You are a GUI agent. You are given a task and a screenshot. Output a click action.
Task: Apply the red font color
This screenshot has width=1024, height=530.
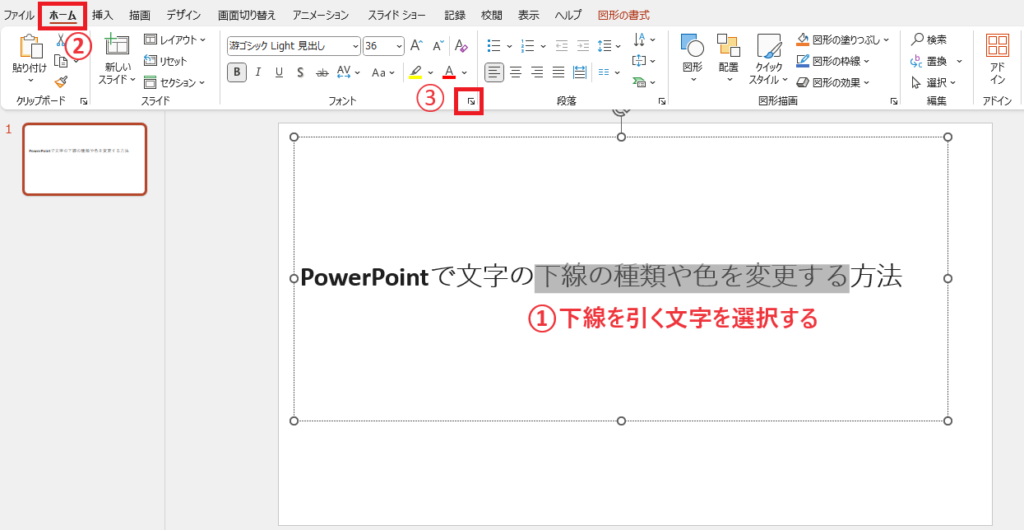[449, 72]
